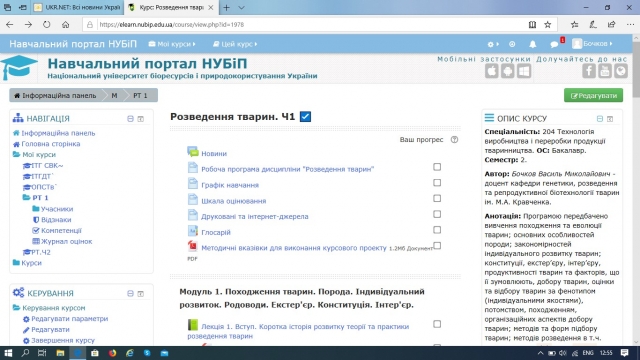This screenshot has width=640, height=360.
Task: Visit the YouTube channel icon
Action: coord(604,71)
